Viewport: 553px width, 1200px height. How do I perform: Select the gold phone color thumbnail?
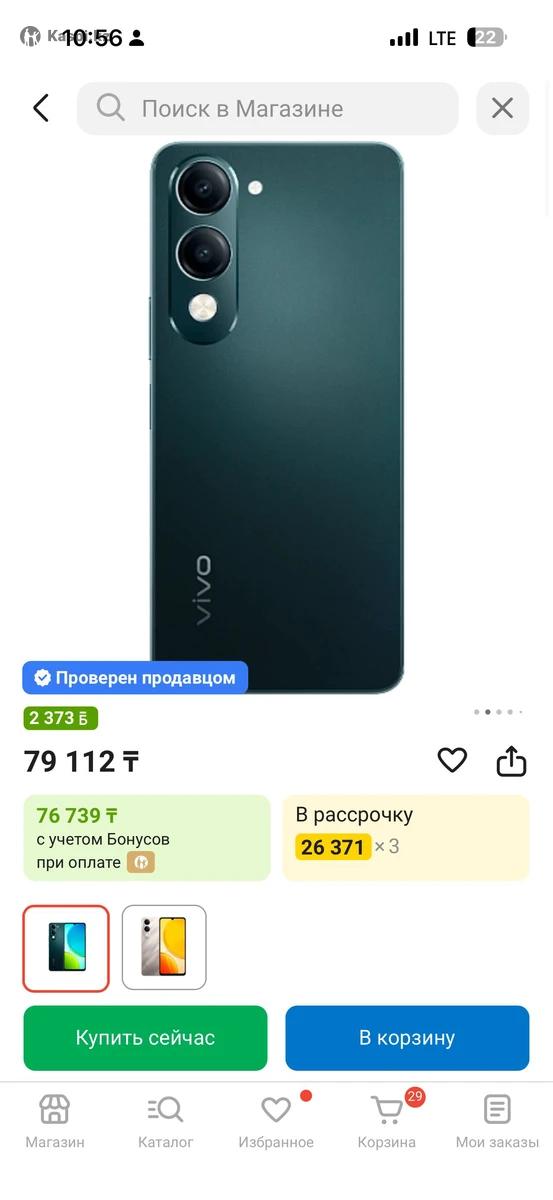point(164,948)
